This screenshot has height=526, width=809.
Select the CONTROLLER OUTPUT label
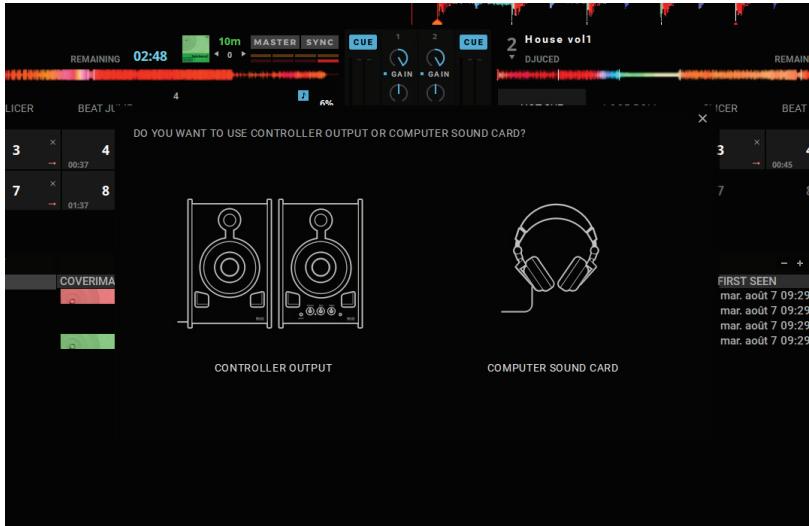273,368
